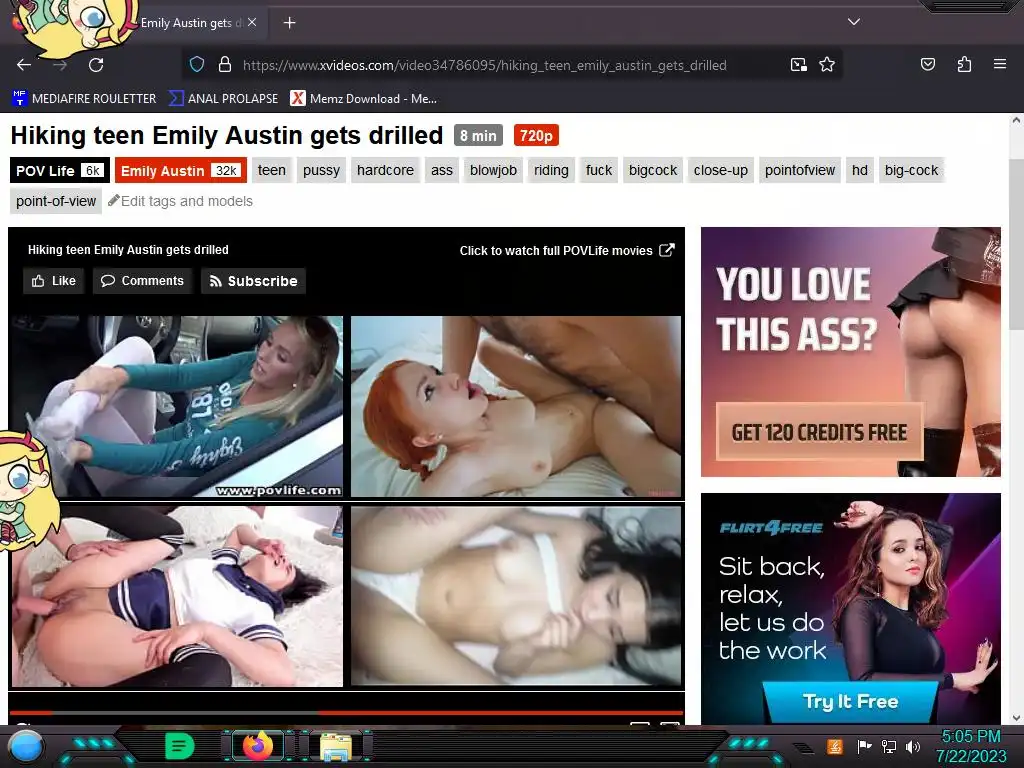Reload the current page

point(96,65)
